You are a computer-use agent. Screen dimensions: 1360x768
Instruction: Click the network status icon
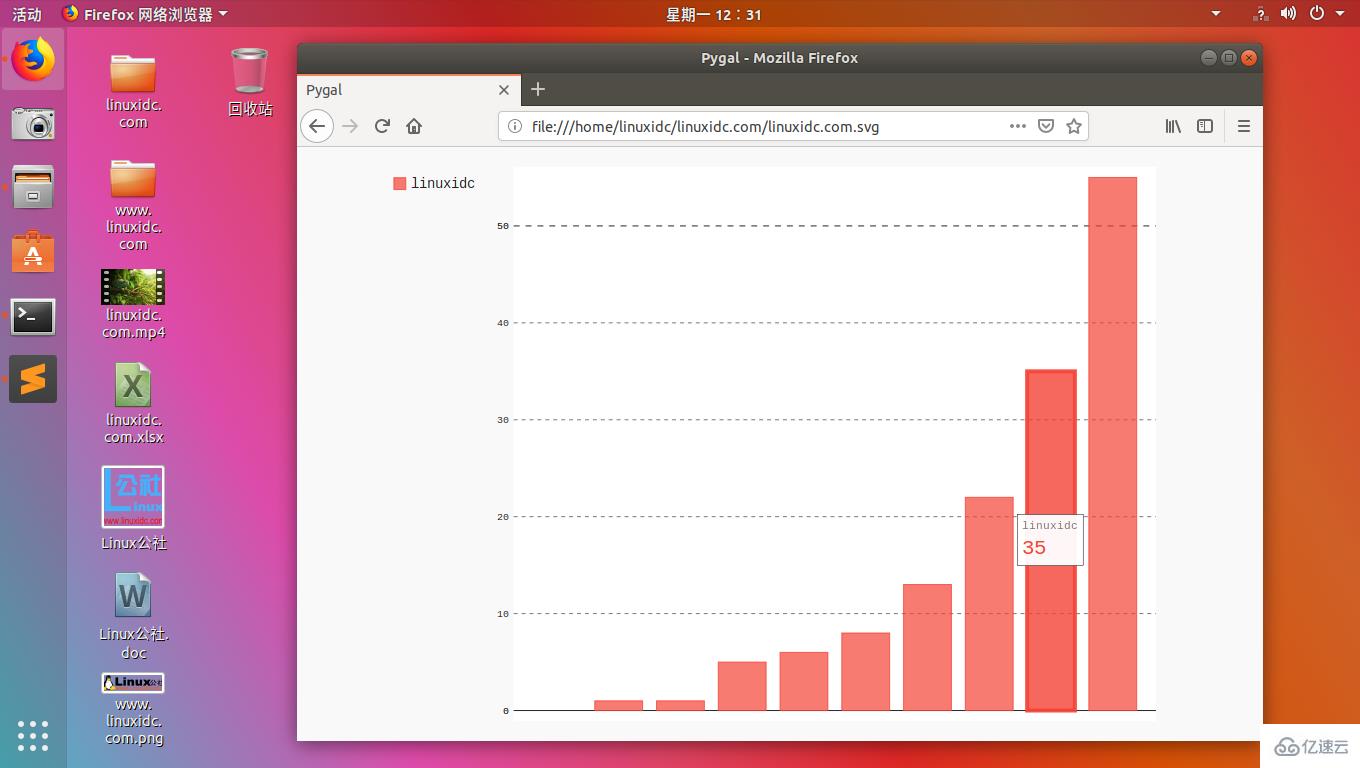(1260, 14)
